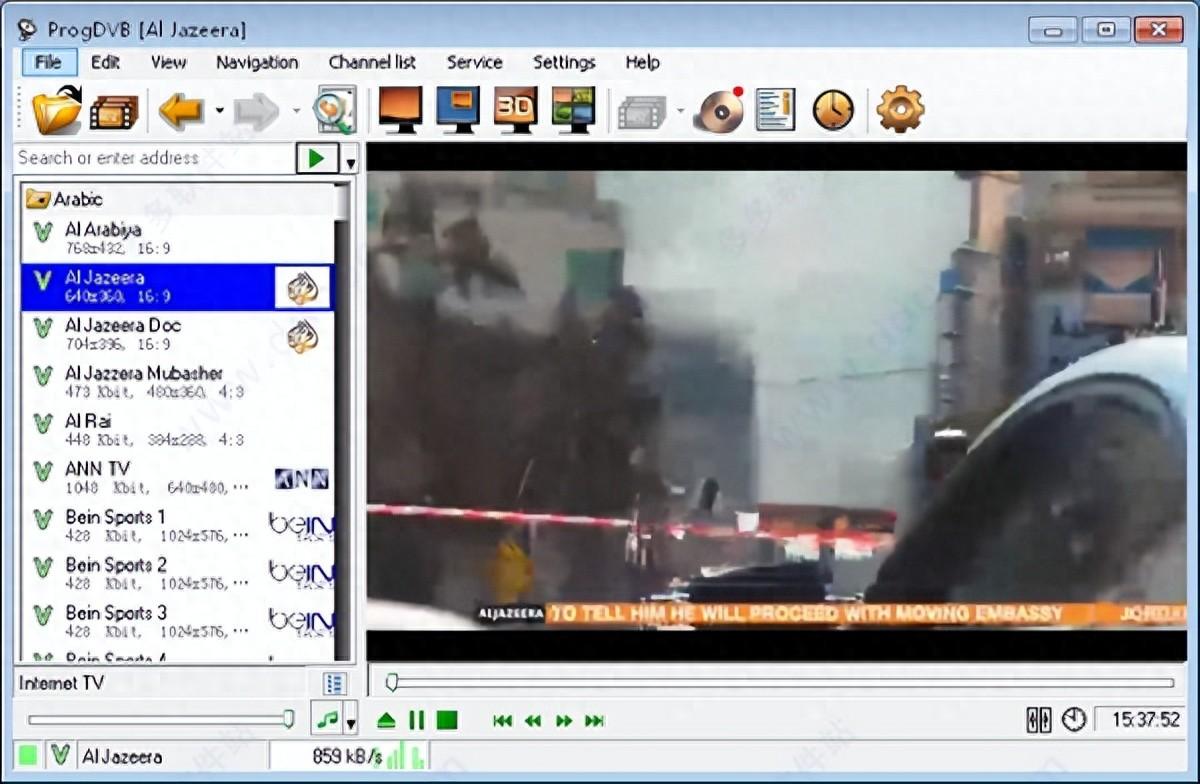The width and height of the screenshot is (1200, 784).
Task: Select the highlighted Al Jazeera channel
Action: pyautogui.click(x=178, y=286)
